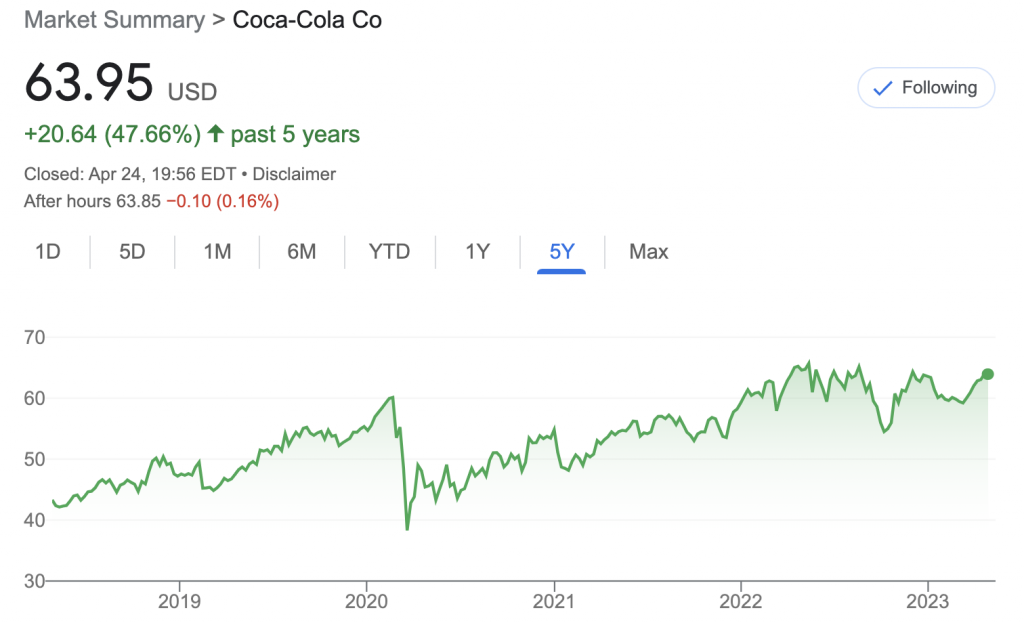The width and height of the screenshot is (1024, 623).
Task: Show the 1Y chart range
Action: 477,251
